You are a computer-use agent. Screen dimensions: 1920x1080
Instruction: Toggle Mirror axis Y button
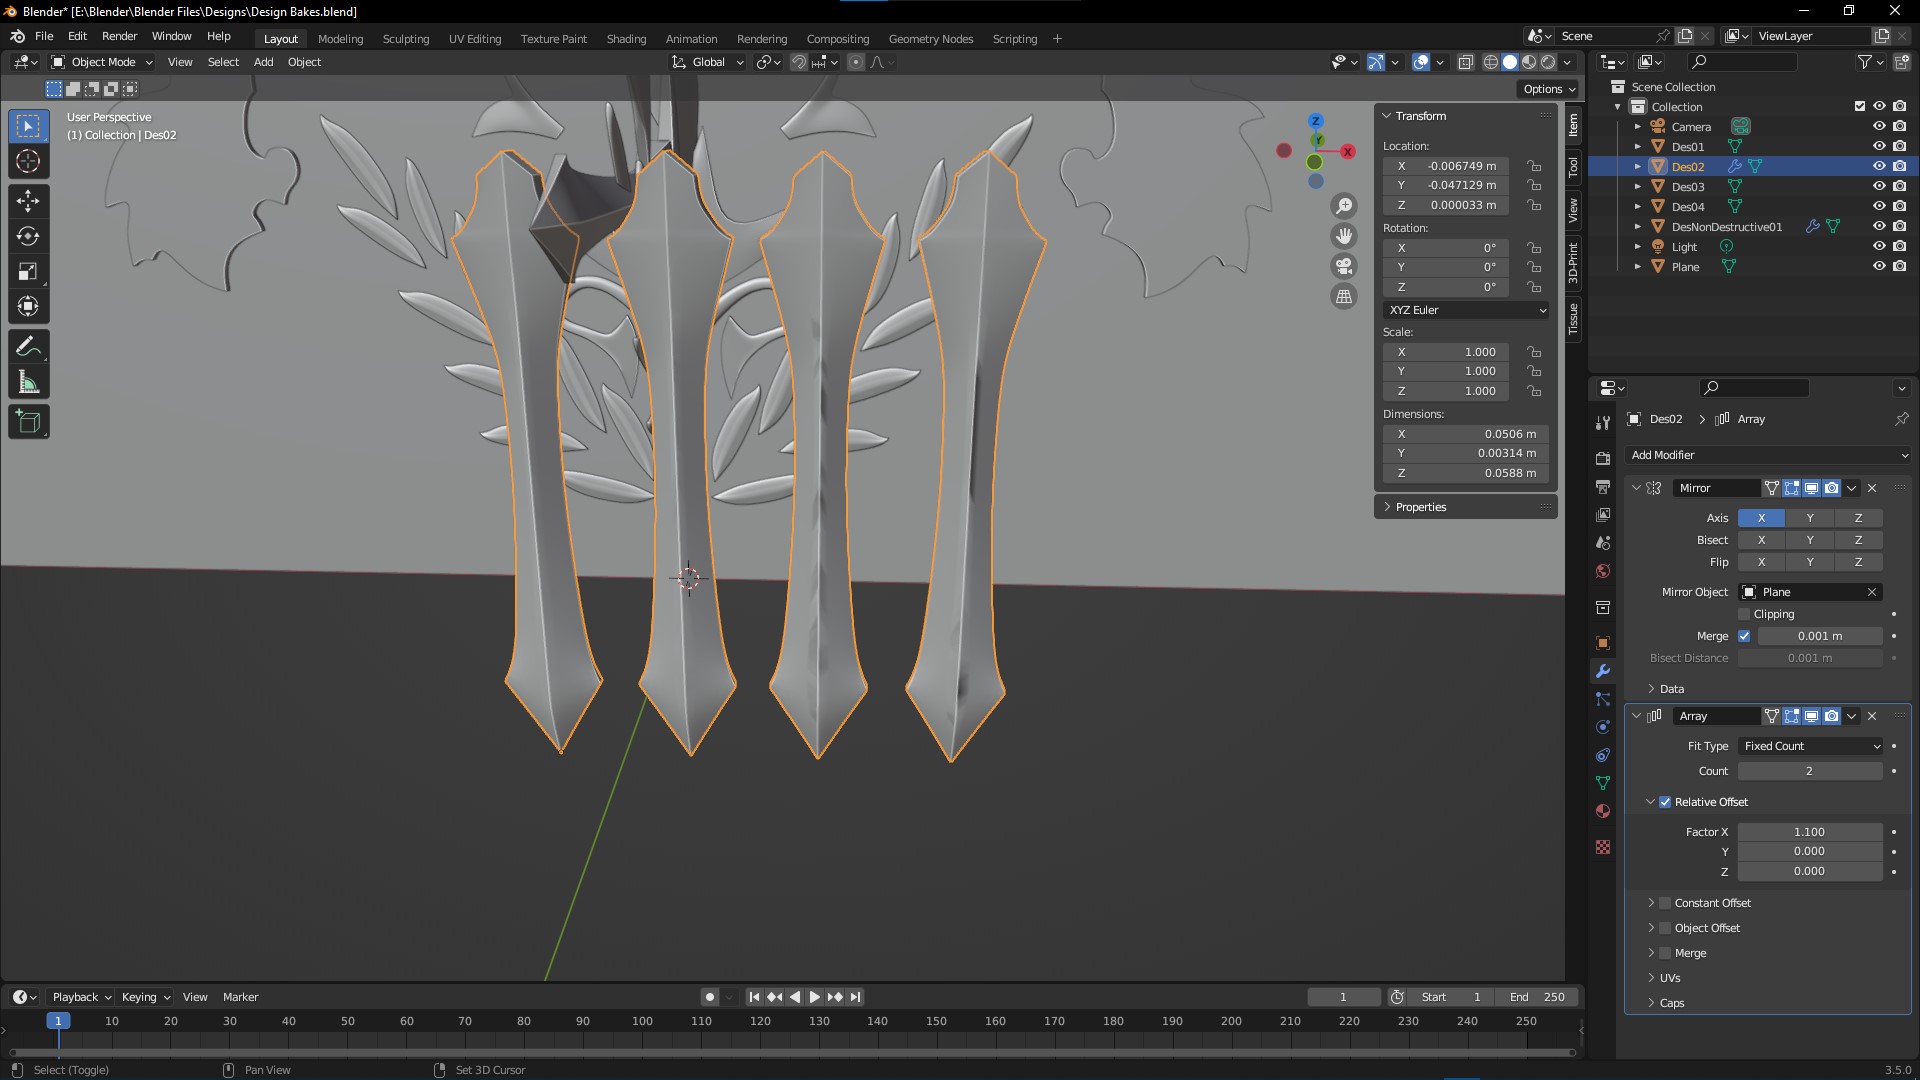tap(1810, 518)
